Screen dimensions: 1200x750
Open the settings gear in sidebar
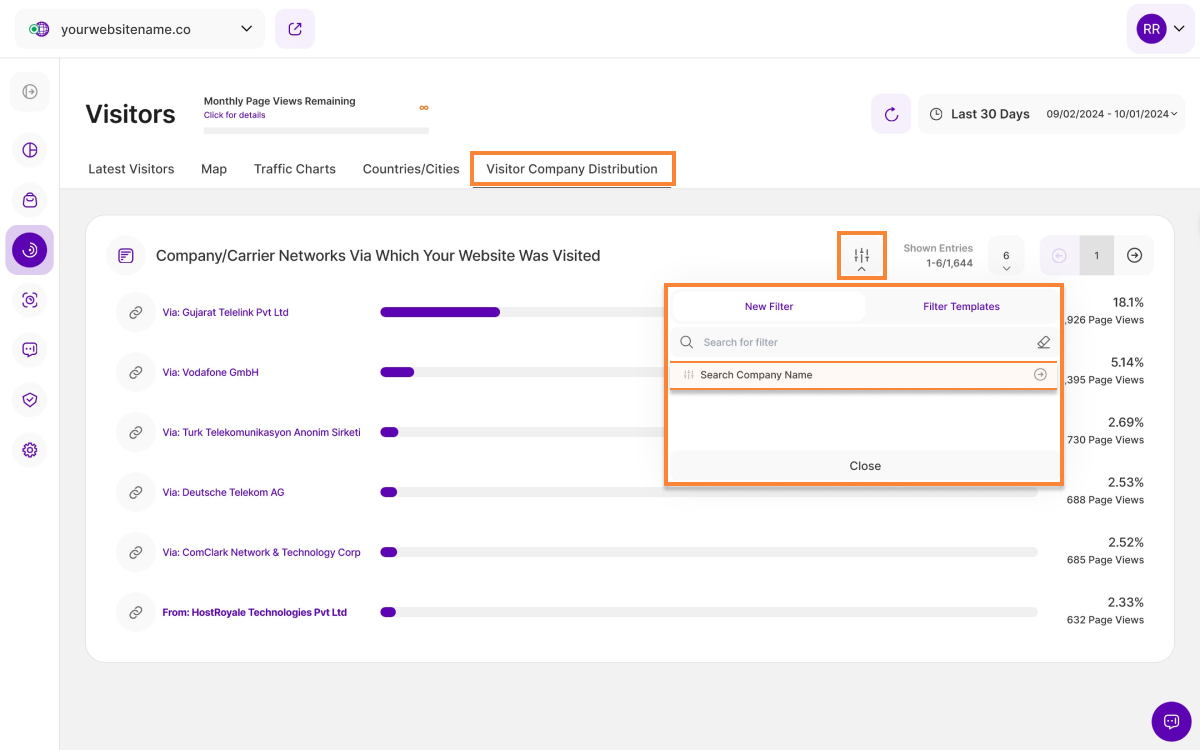pyautogui.click(x=30, y=450)
